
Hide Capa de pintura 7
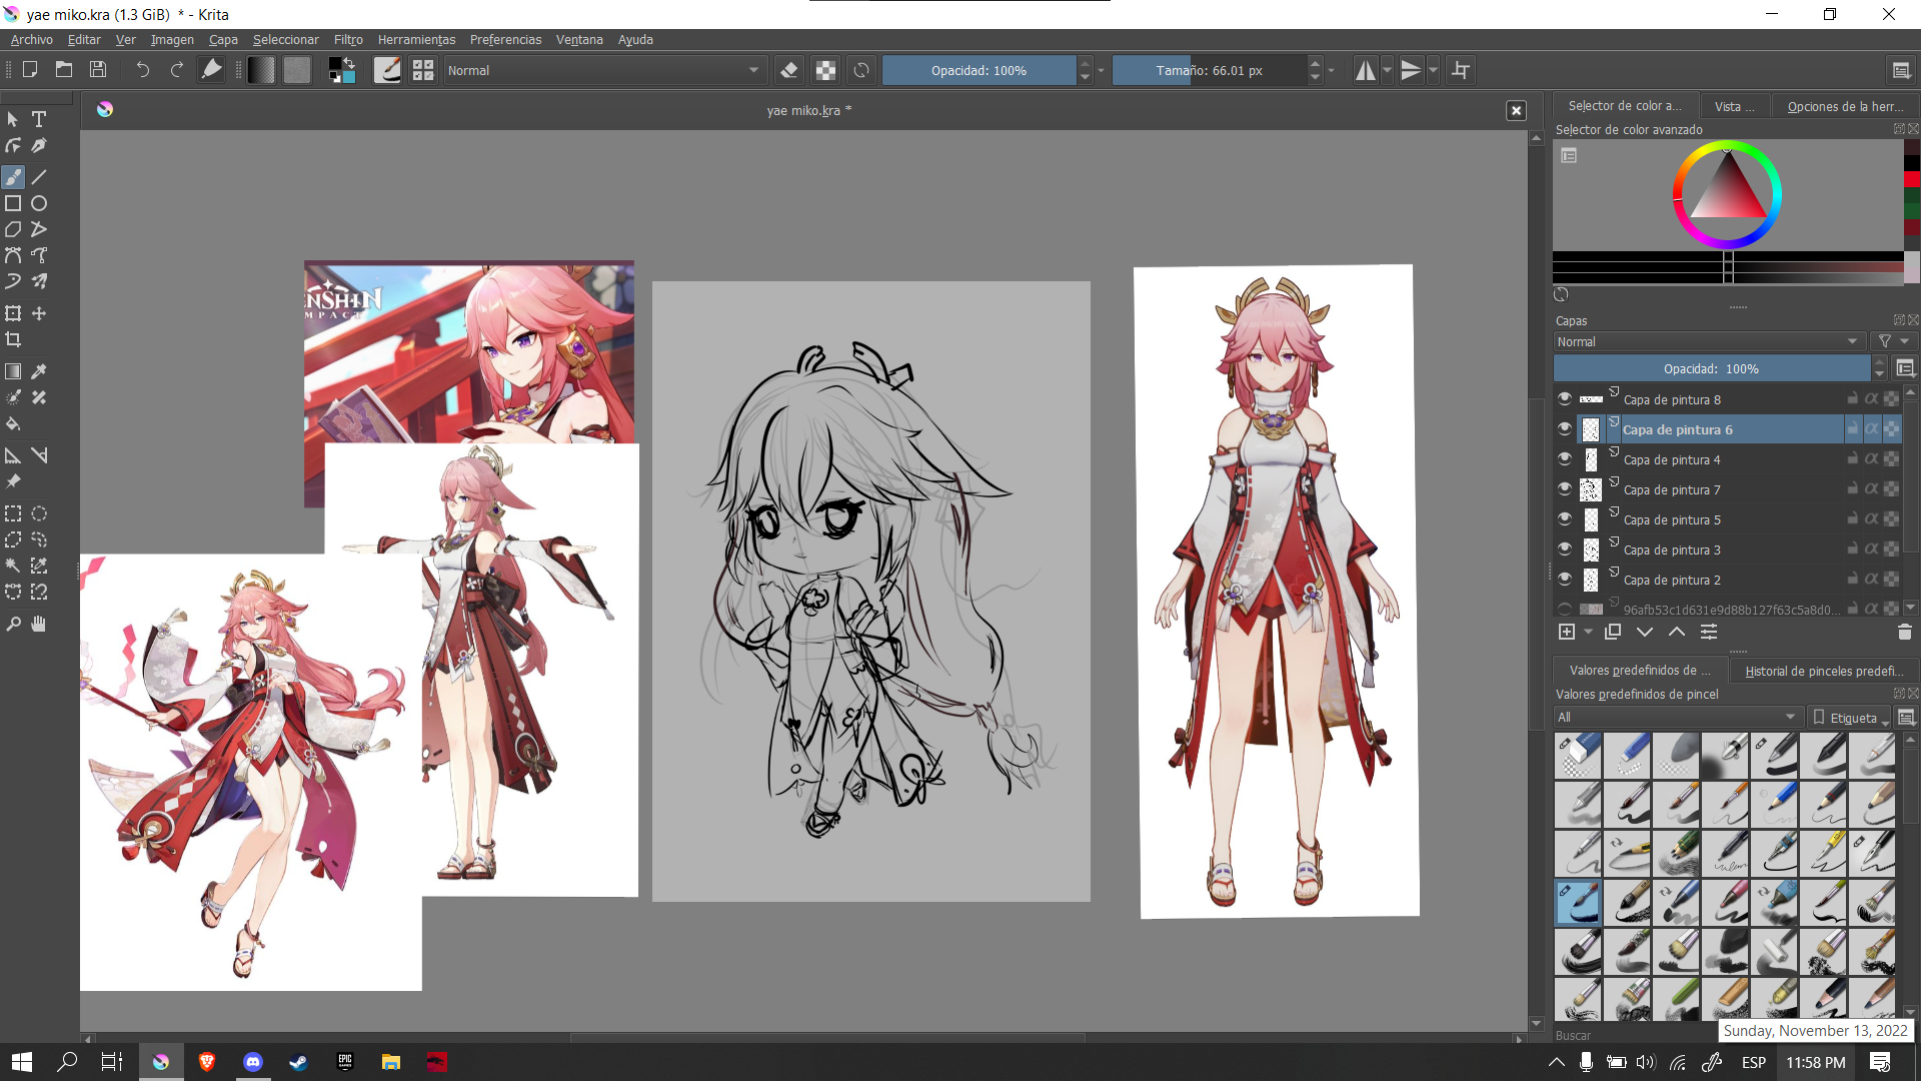click(x=1565, y=490)
